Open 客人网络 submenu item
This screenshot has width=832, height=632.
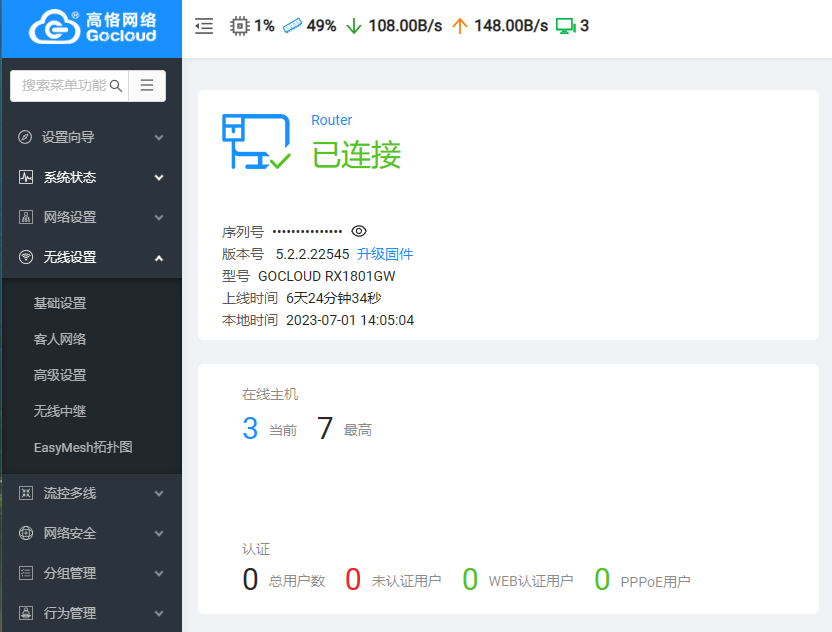60,339
